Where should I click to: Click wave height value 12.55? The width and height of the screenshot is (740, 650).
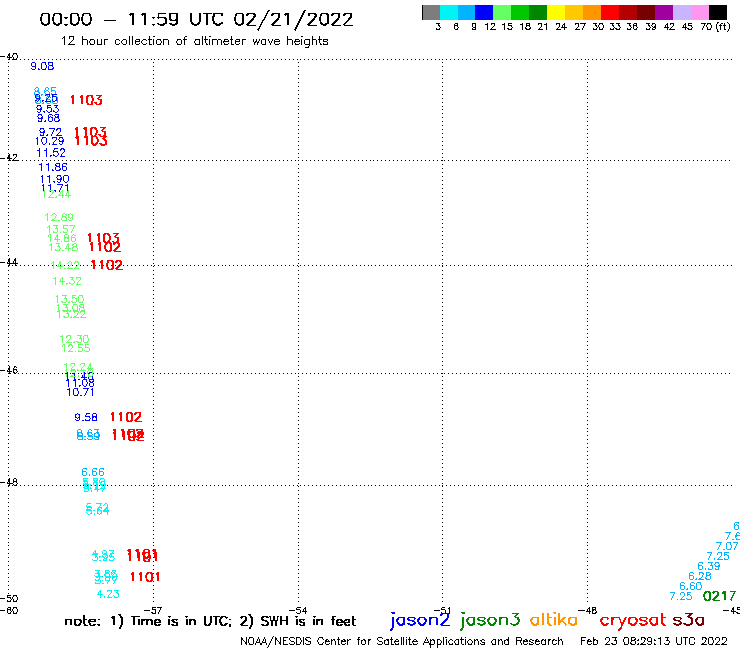point(76,348)
